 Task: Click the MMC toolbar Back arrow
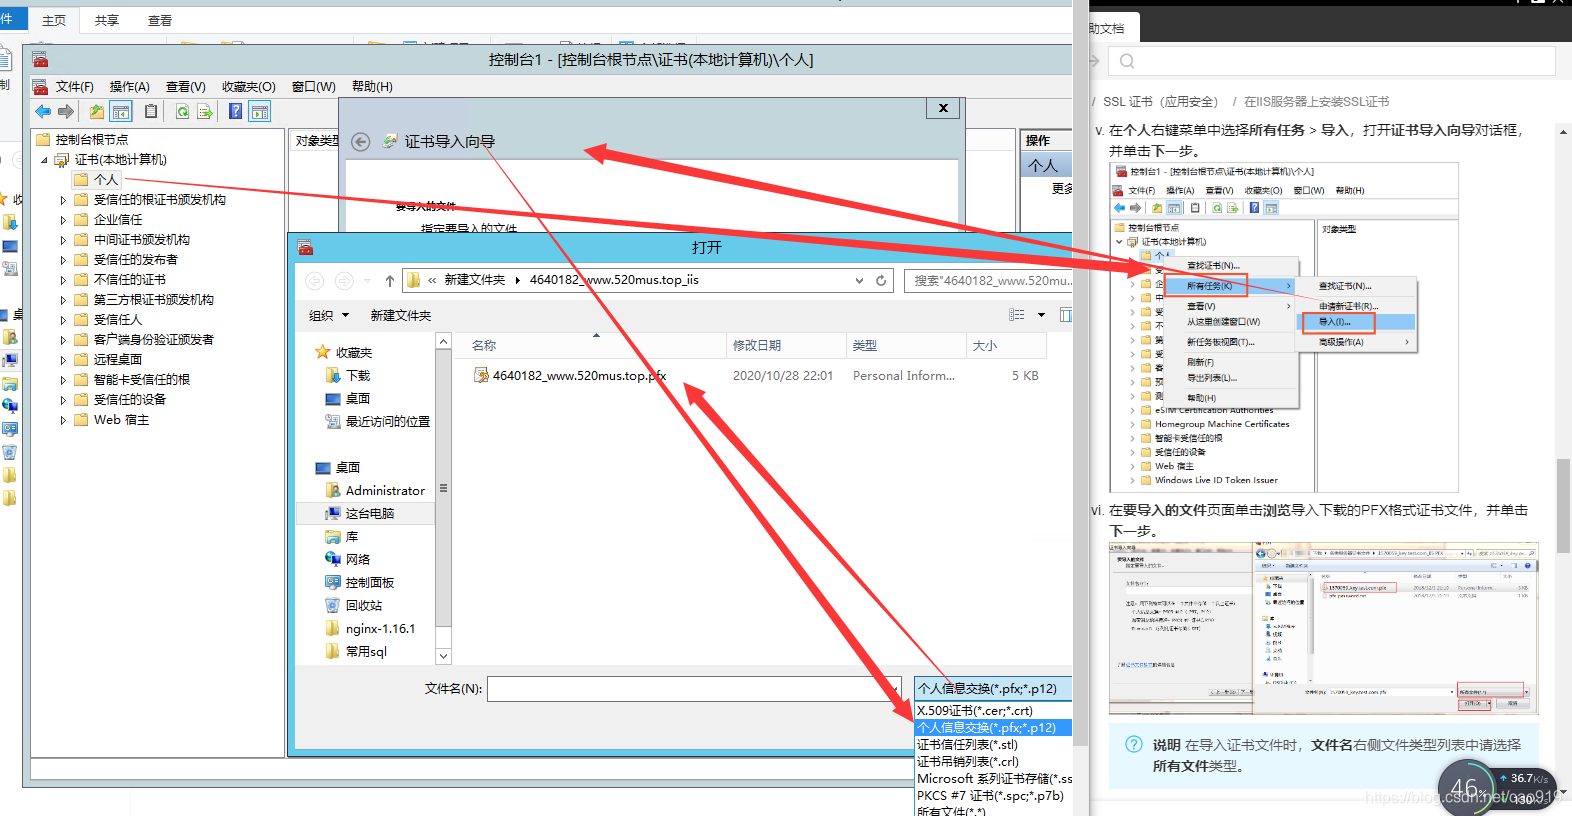(x=43, y=112)
